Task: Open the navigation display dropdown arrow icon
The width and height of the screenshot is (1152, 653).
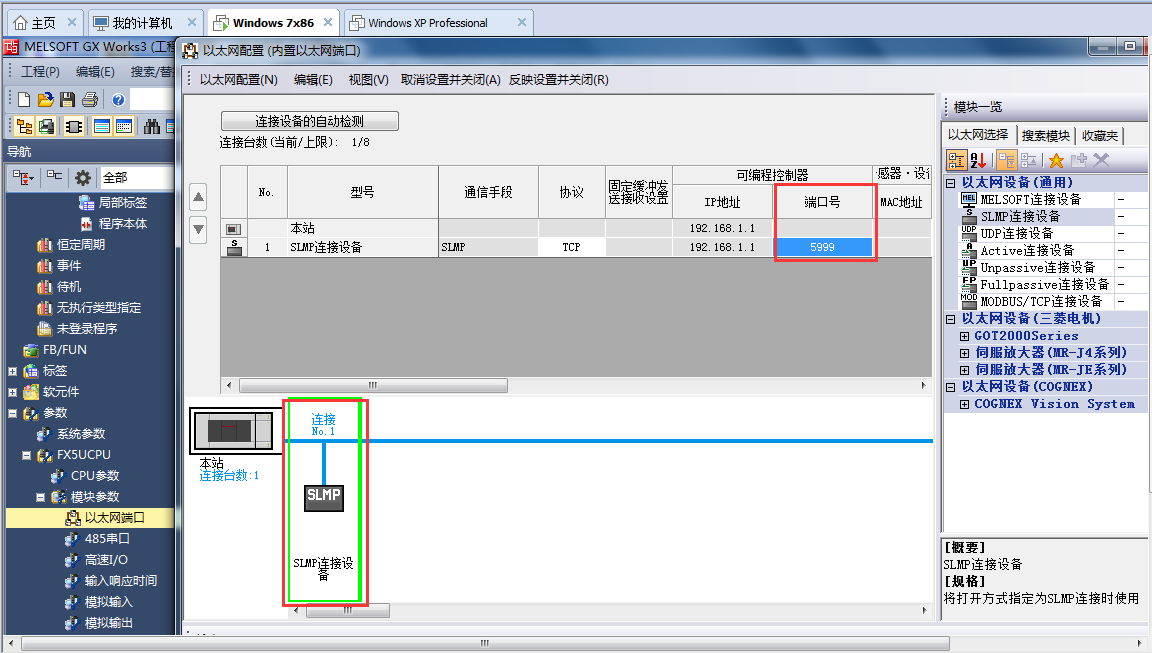Action: 23,178
